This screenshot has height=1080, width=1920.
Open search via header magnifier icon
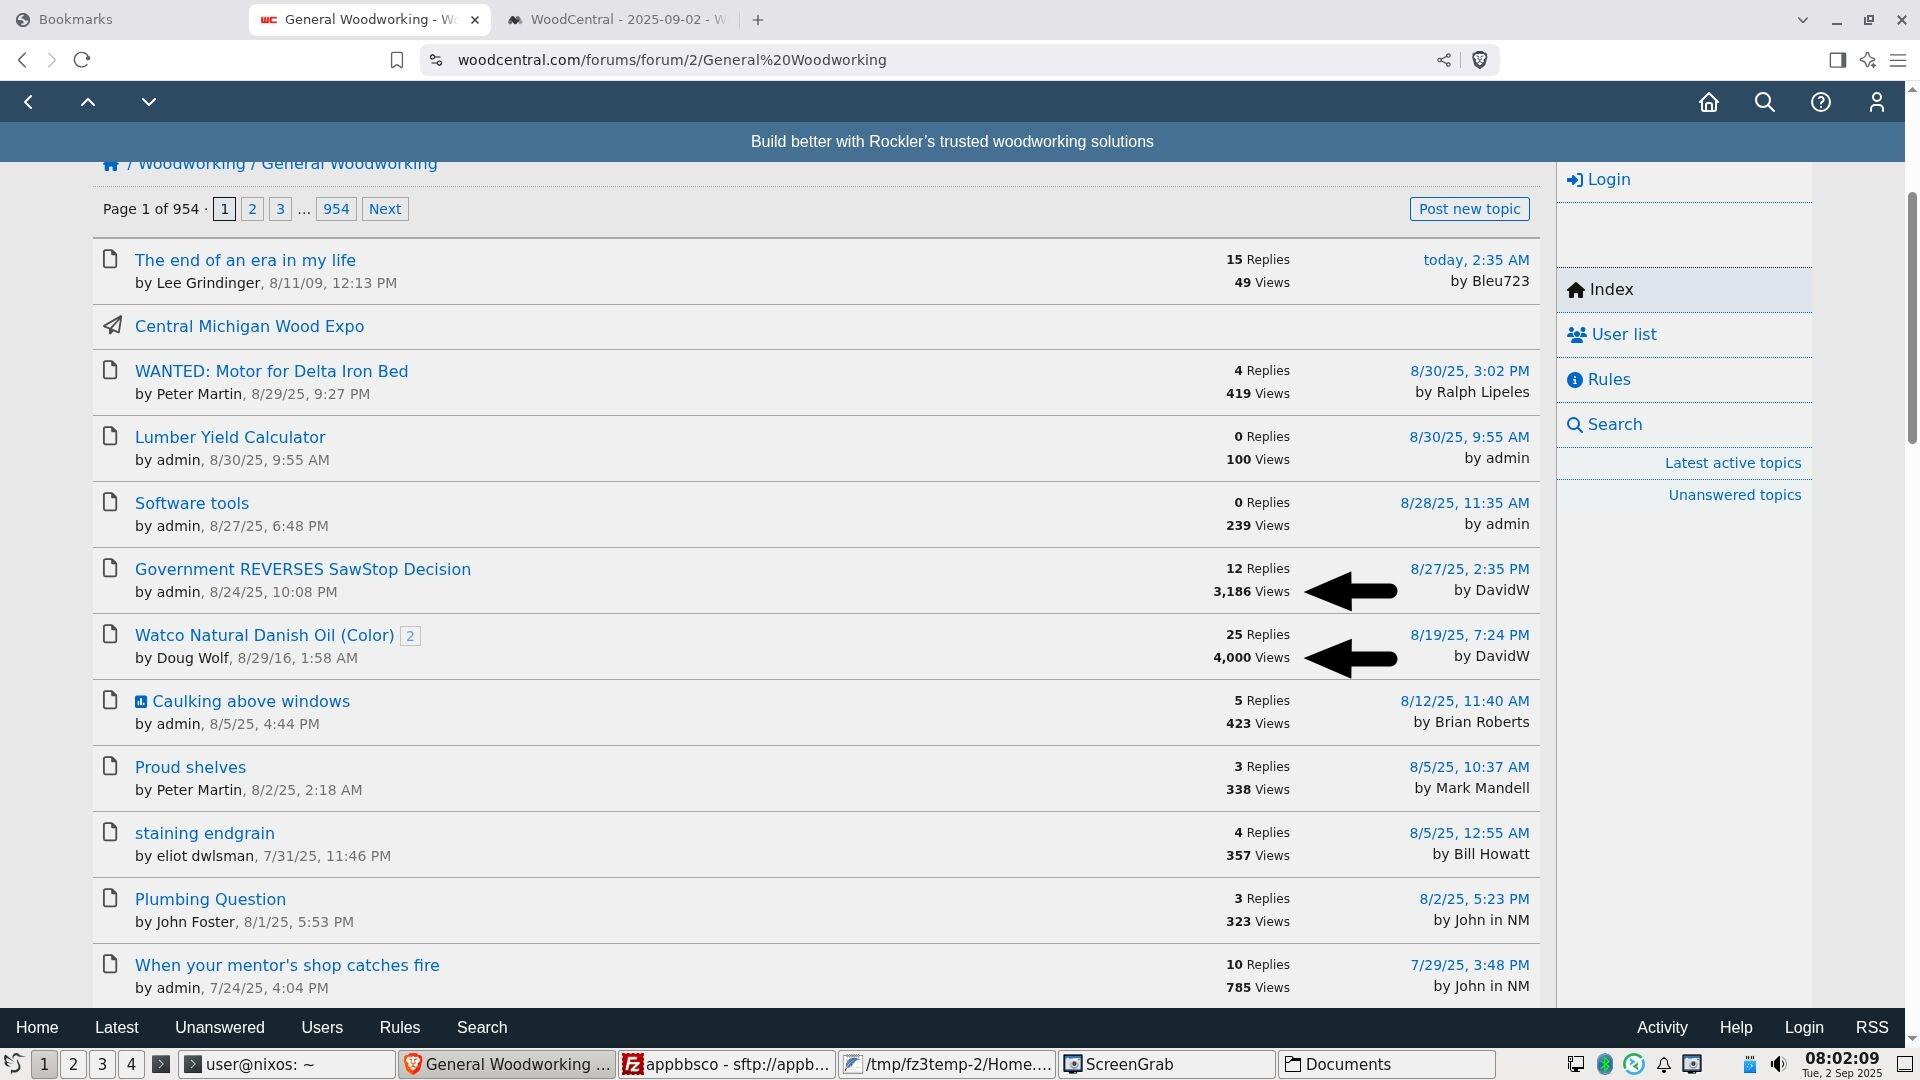tap(1765, 102)
